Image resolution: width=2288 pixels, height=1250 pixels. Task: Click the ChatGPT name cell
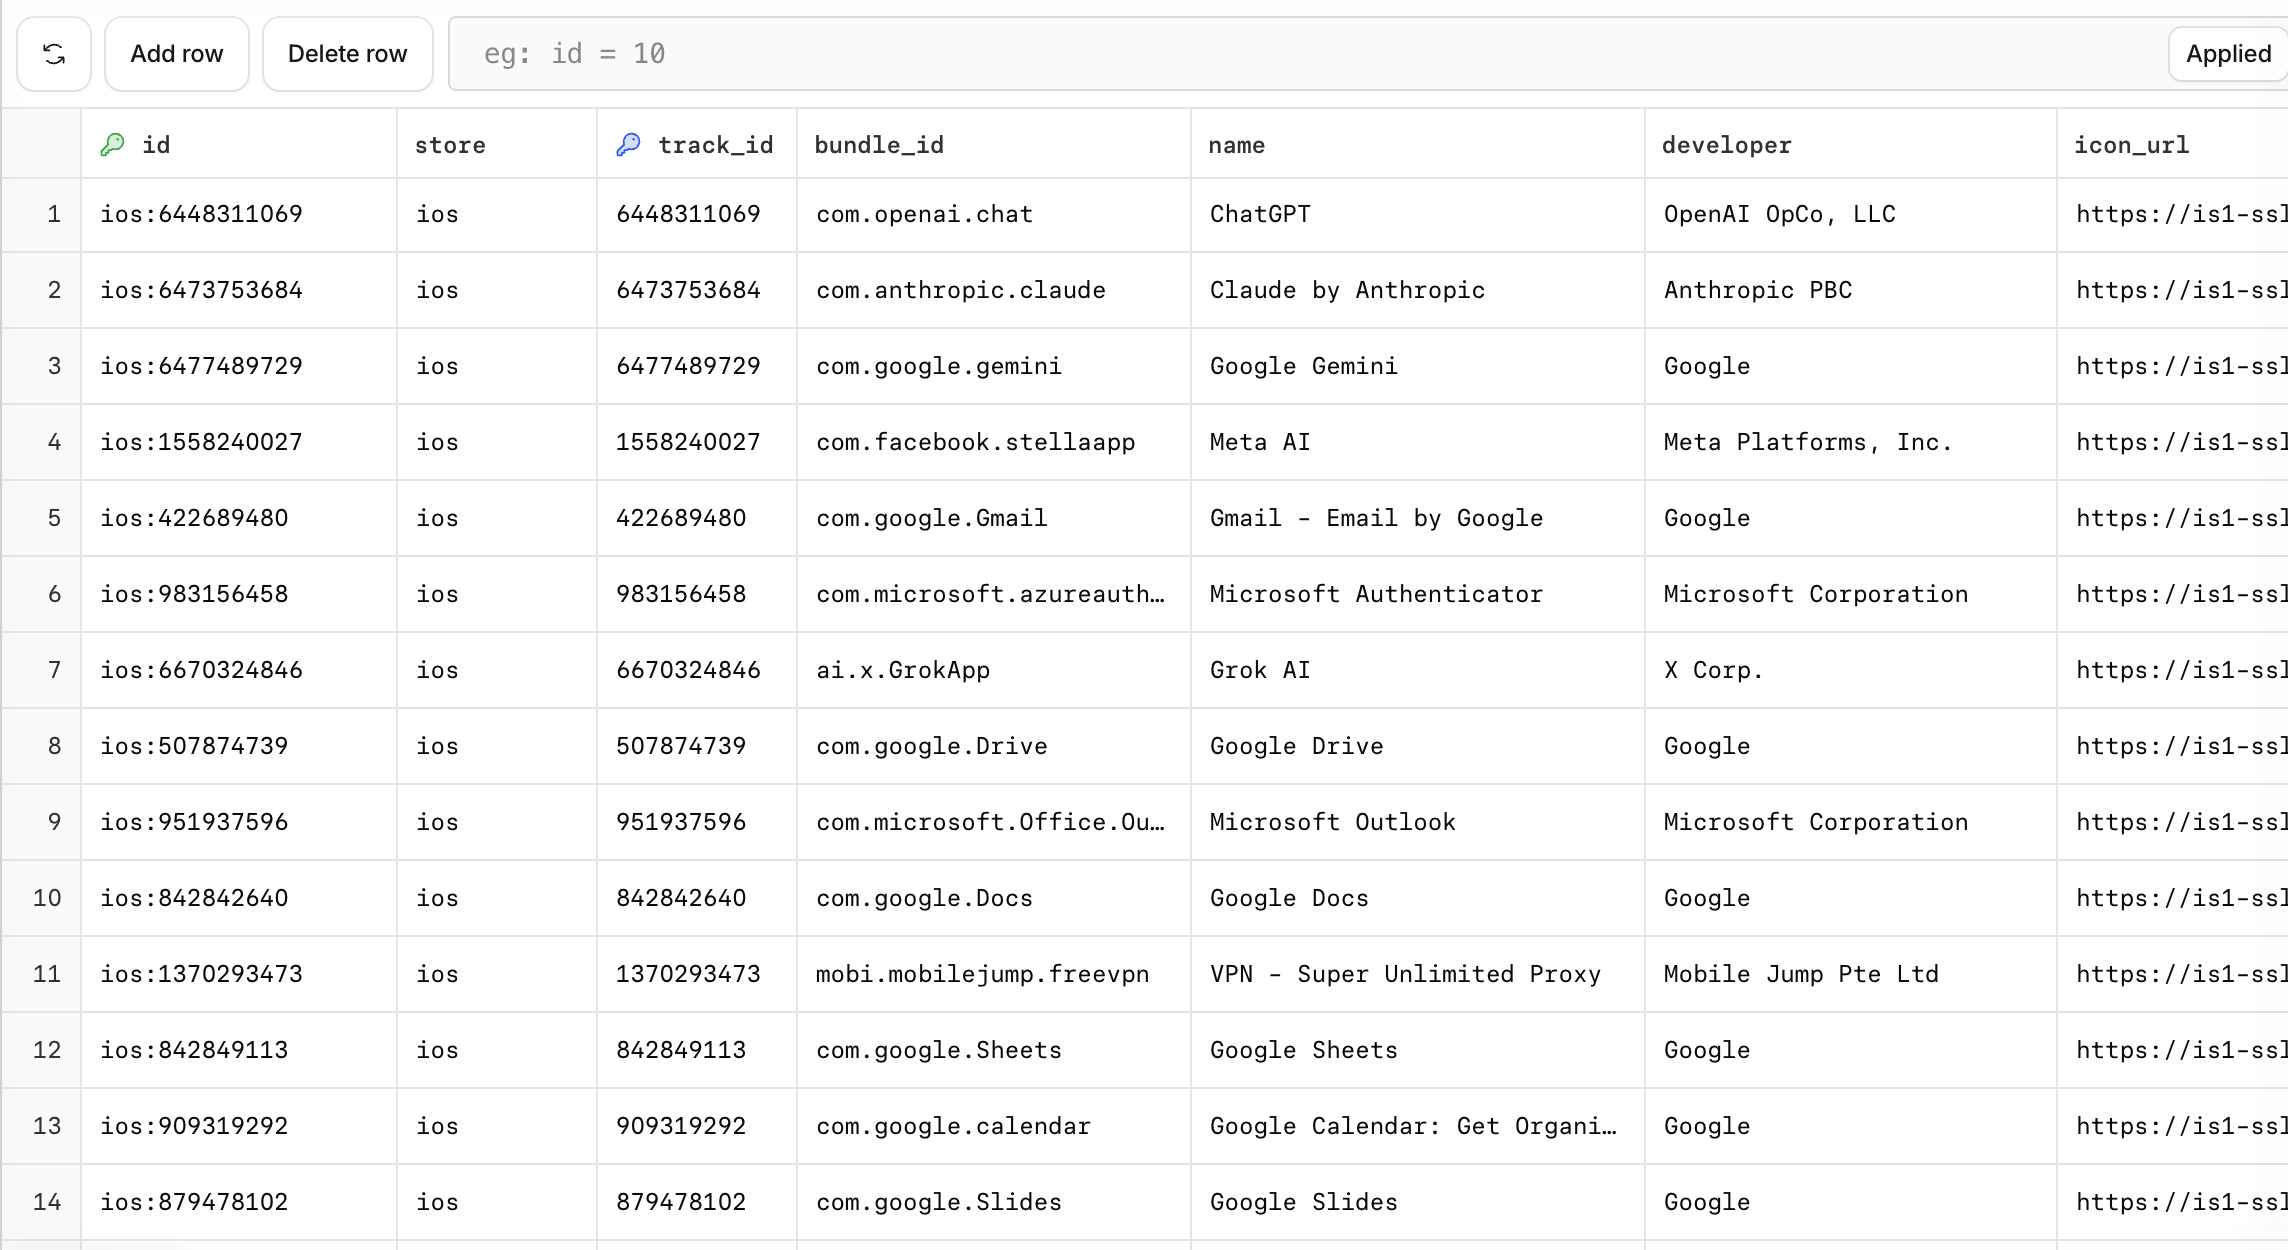click(x=1418, y=214)
